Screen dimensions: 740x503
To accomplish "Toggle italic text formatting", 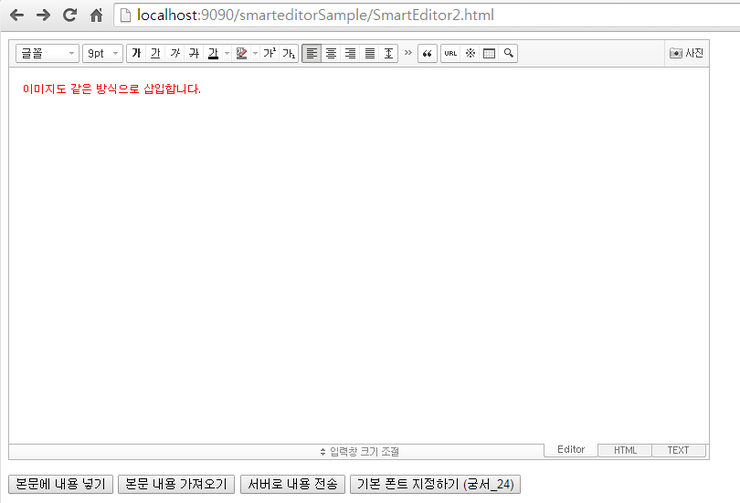I will [175, 53].
